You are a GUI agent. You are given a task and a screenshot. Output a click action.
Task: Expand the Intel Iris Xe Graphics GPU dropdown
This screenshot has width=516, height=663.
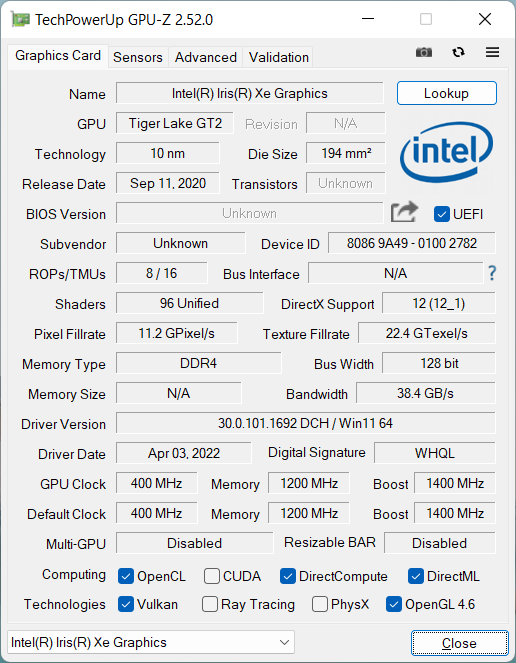(151, 642)
